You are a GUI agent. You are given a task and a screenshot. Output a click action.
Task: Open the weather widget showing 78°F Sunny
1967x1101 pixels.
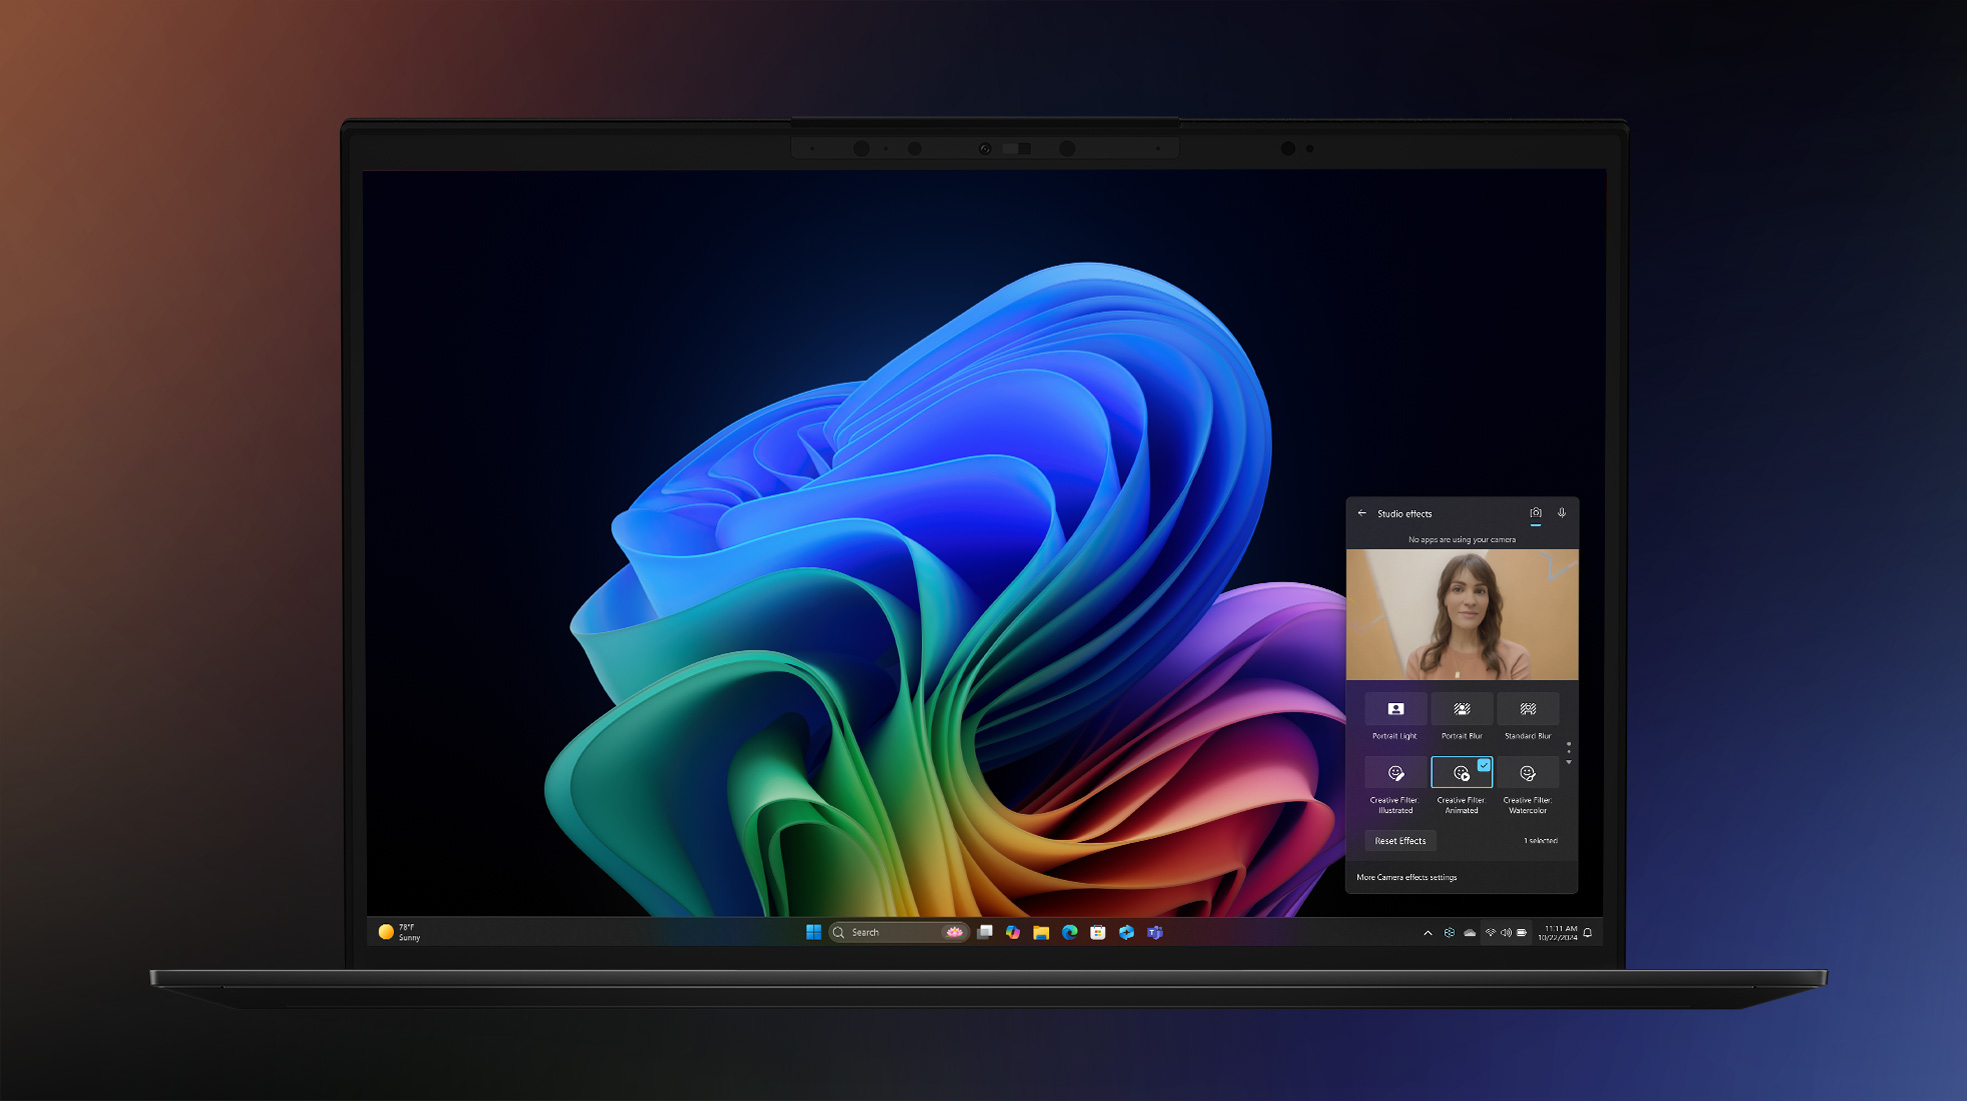[x=400, y=932]
